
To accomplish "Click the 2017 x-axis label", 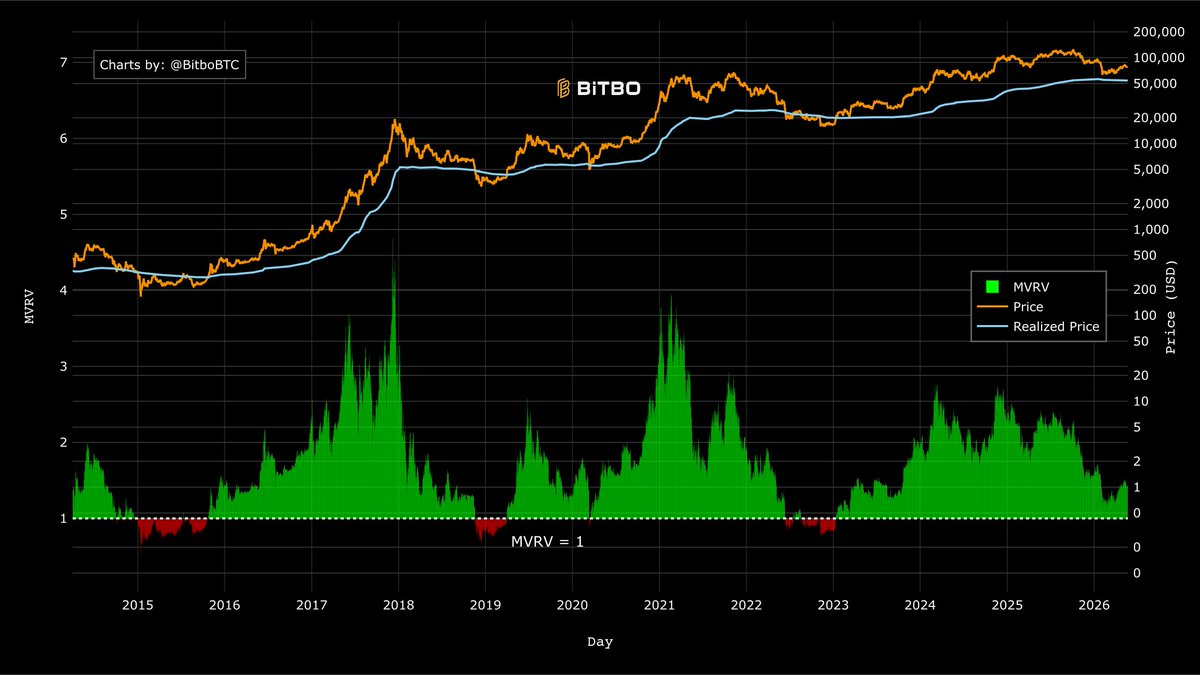I will click(311, 605).
